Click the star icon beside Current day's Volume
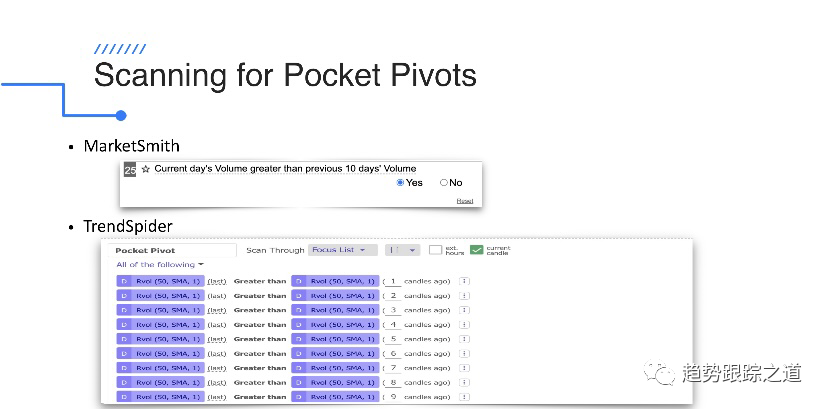 (146, 169)
